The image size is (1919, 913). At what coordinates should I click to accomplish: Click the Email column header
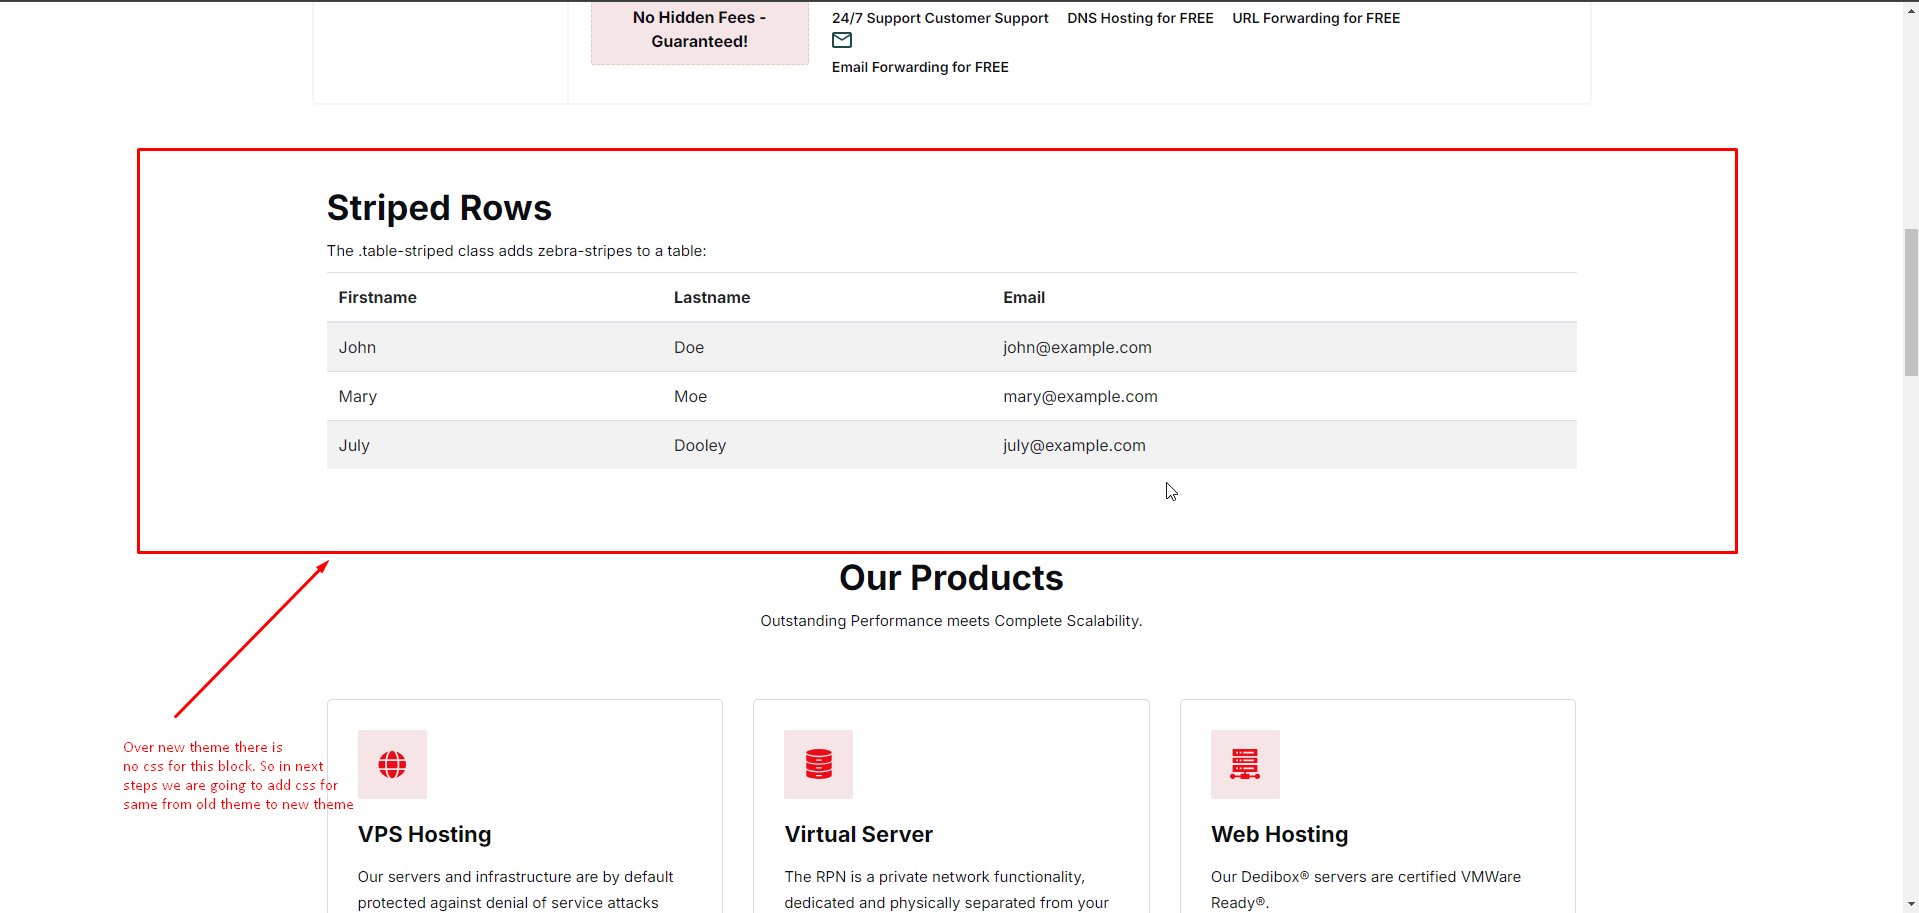[1023, 298]
